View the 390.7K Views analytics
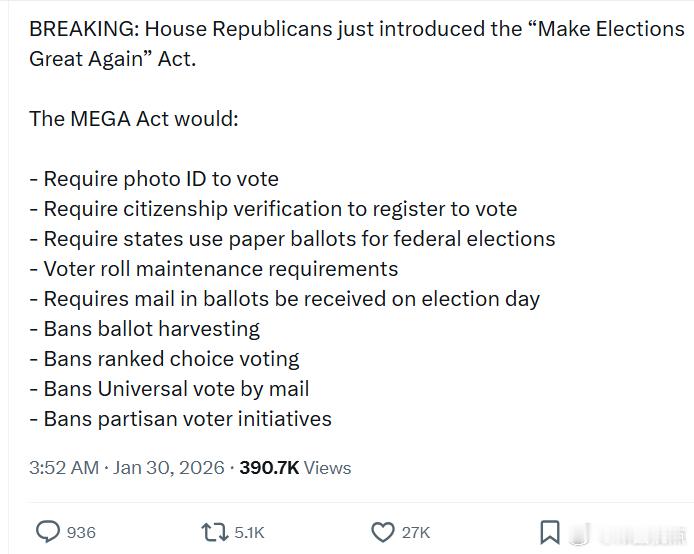 295,468
